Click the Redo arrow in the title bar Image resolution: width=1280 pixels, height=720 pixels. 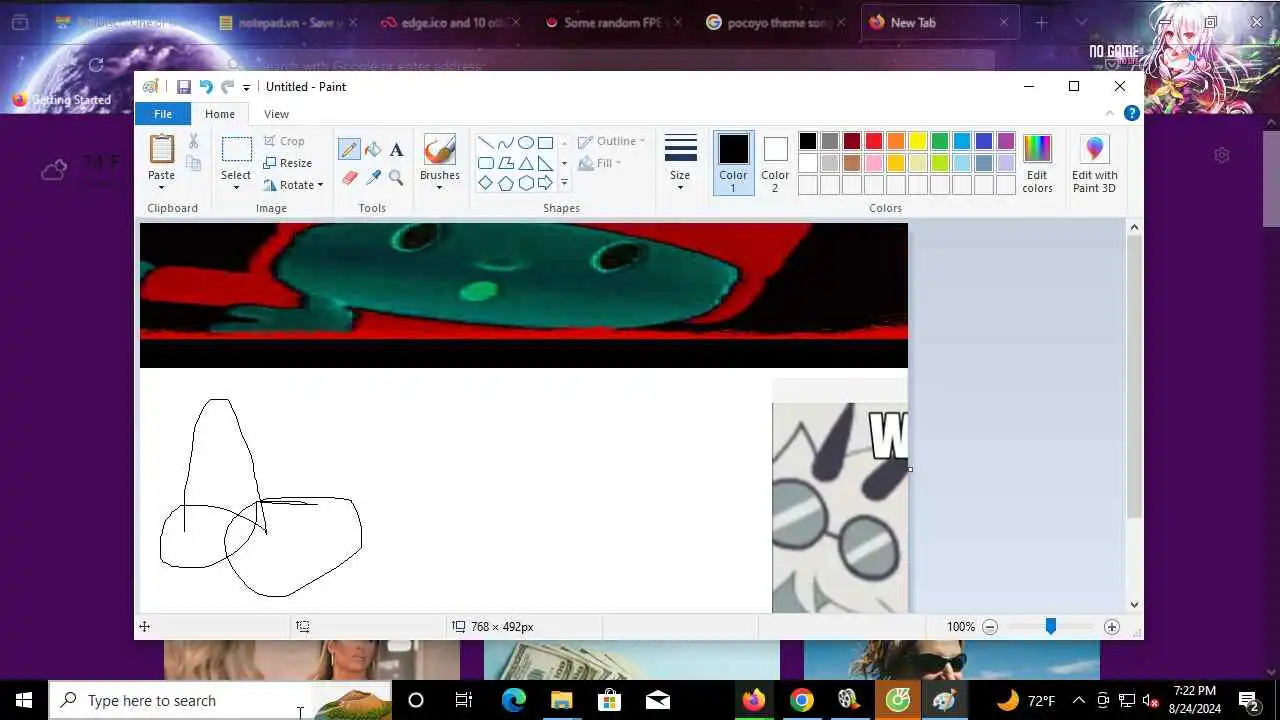pos(227,87)
